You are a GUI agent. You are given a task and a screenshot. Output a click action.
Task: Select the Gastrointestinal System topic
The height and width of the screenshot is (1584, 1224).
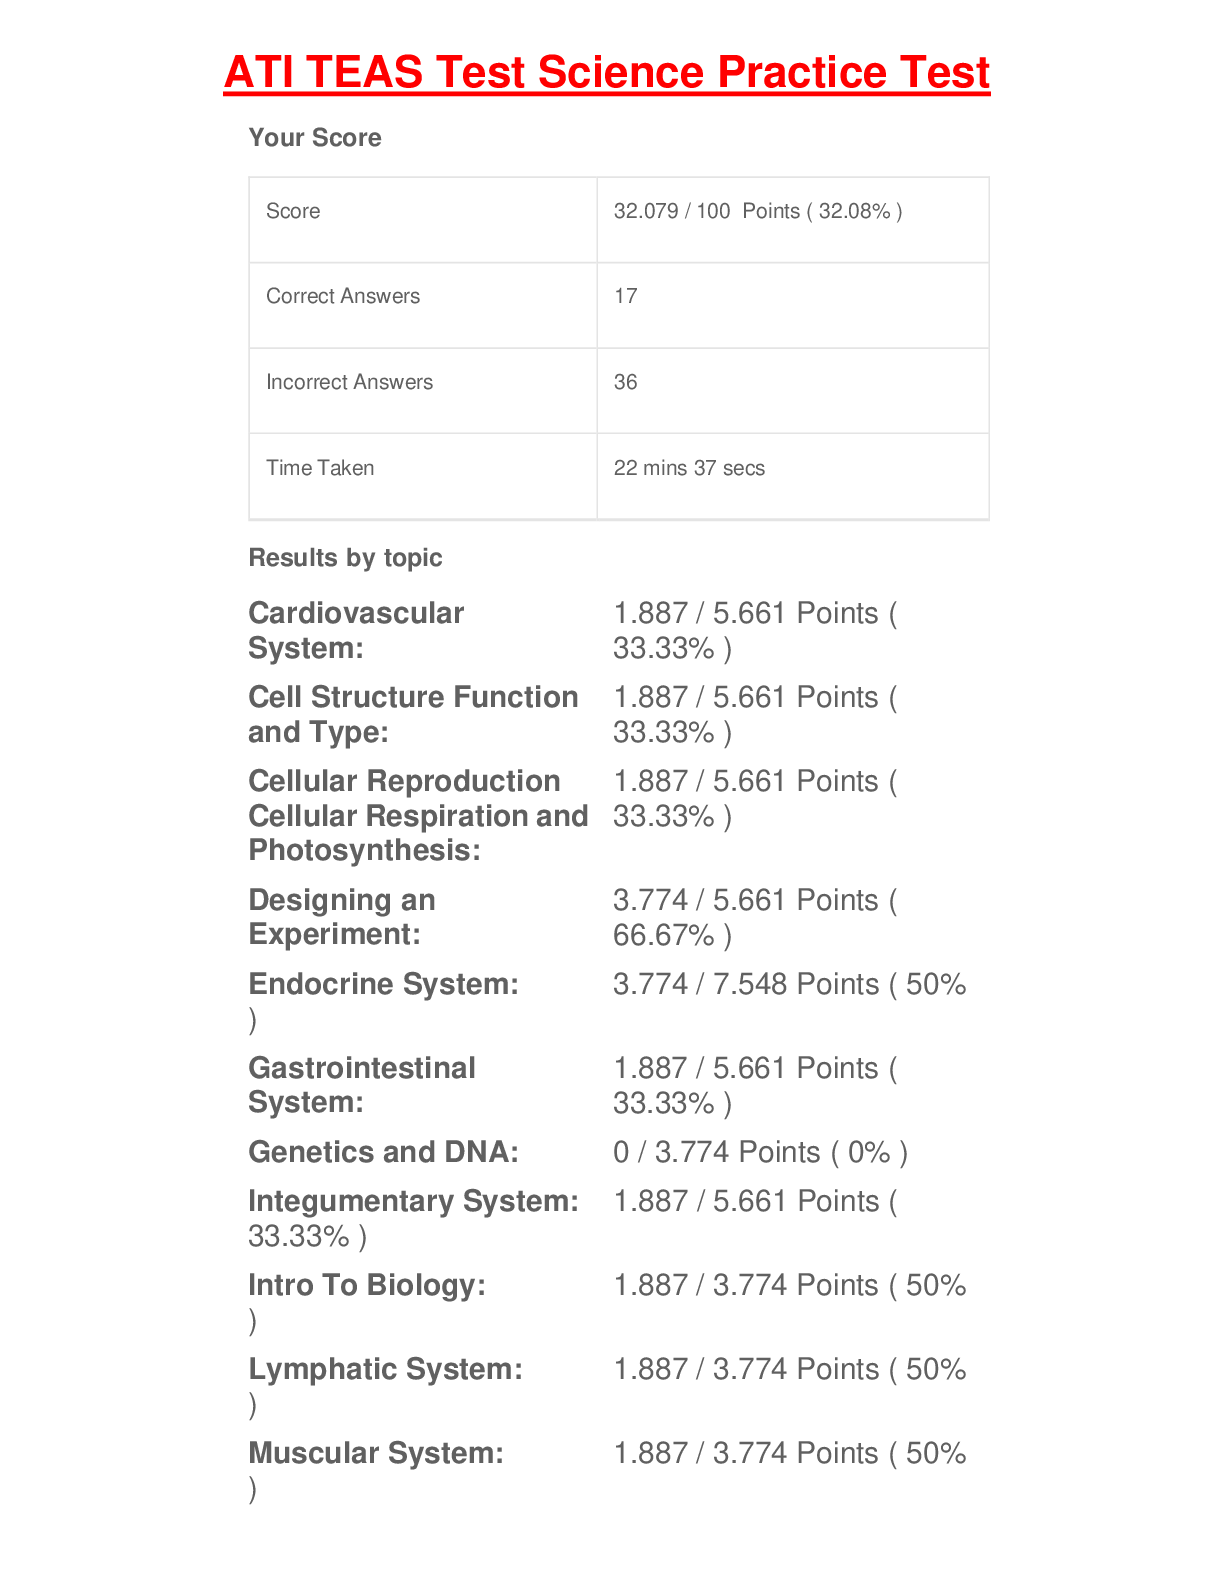(362, 1085)
